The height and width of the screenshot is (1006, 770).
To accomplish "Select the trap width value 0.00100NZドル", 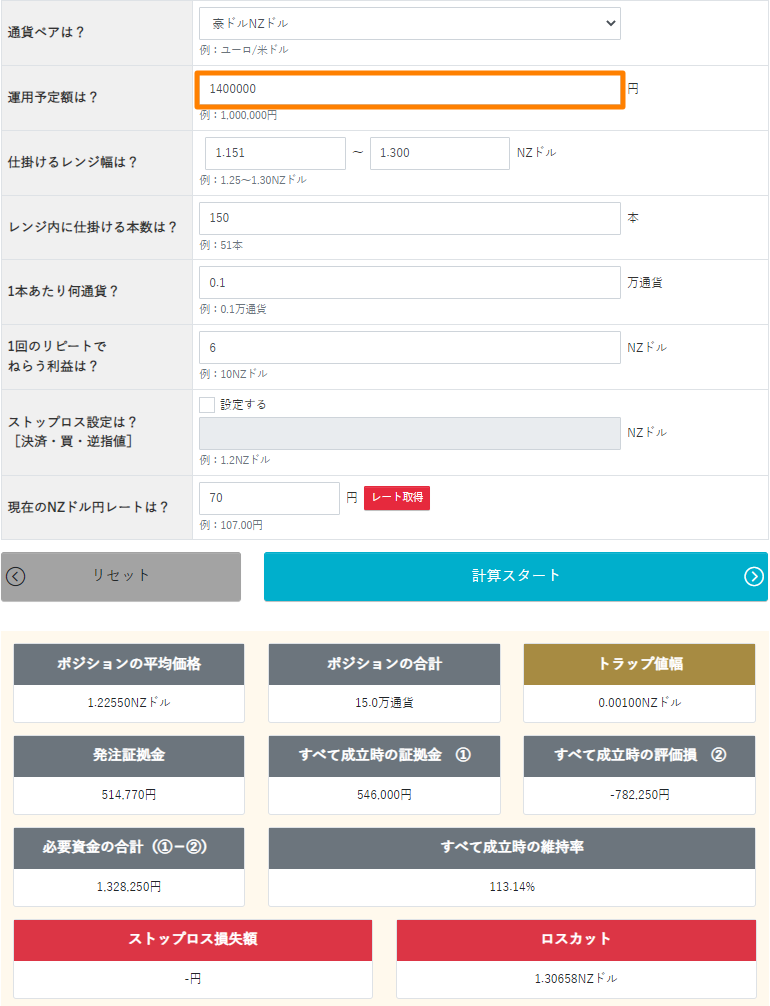I will [x=640, y=703].
